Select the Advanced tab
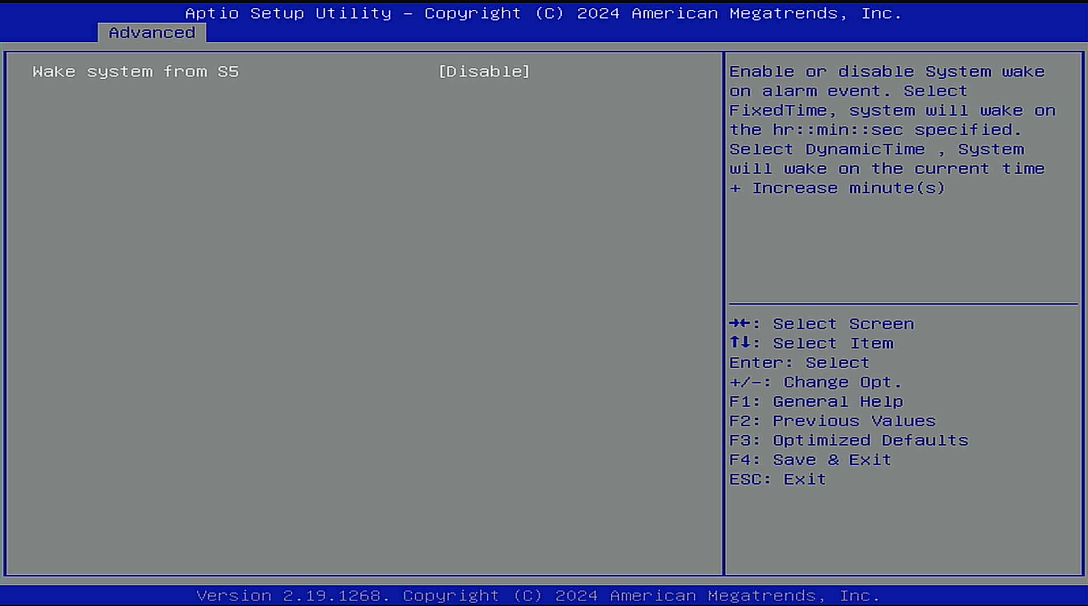 152,33
